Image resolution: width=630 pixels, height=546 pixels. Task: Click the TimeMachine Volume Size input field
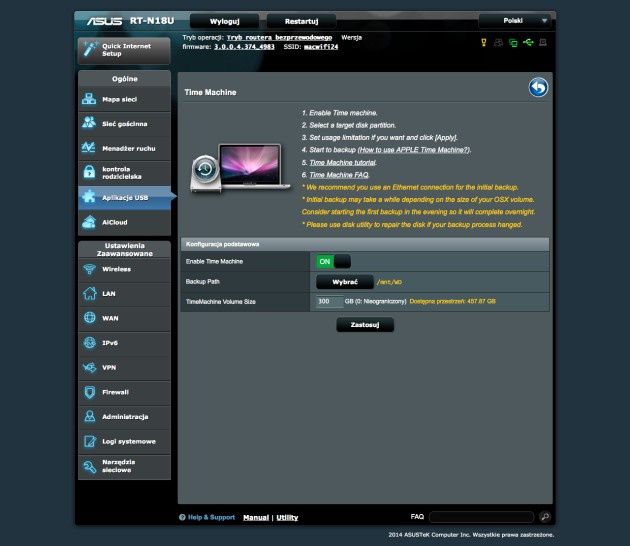[x=329, y=301]
